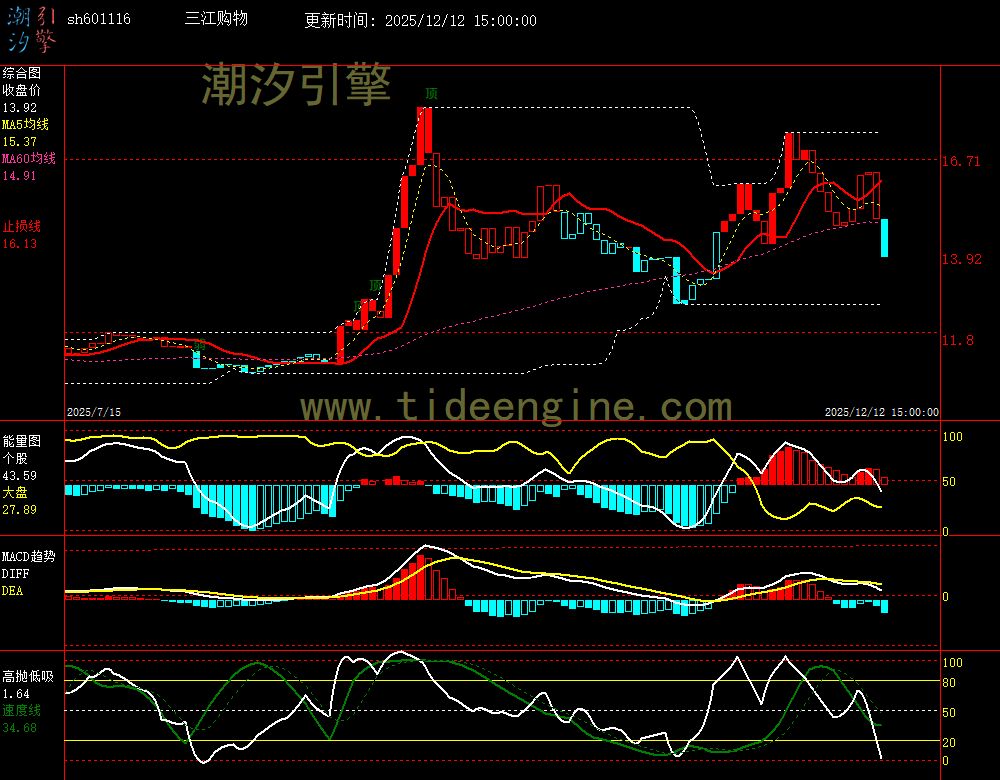Screen dimensions: 1000x780
Task: Click the yellow DEA line legend
Action: pos(12,591)
